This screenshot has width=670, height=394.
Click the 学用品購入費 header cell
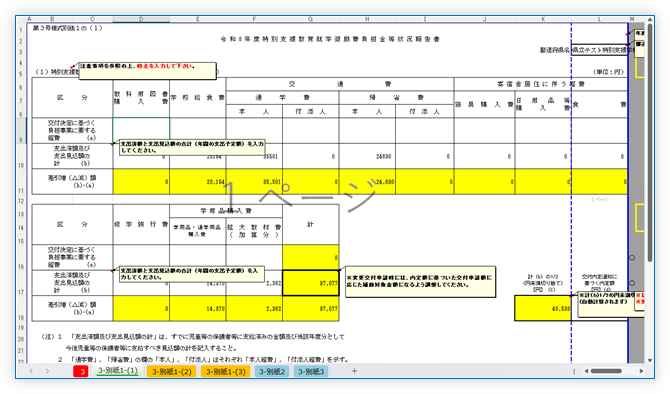(x=226, y=211)
